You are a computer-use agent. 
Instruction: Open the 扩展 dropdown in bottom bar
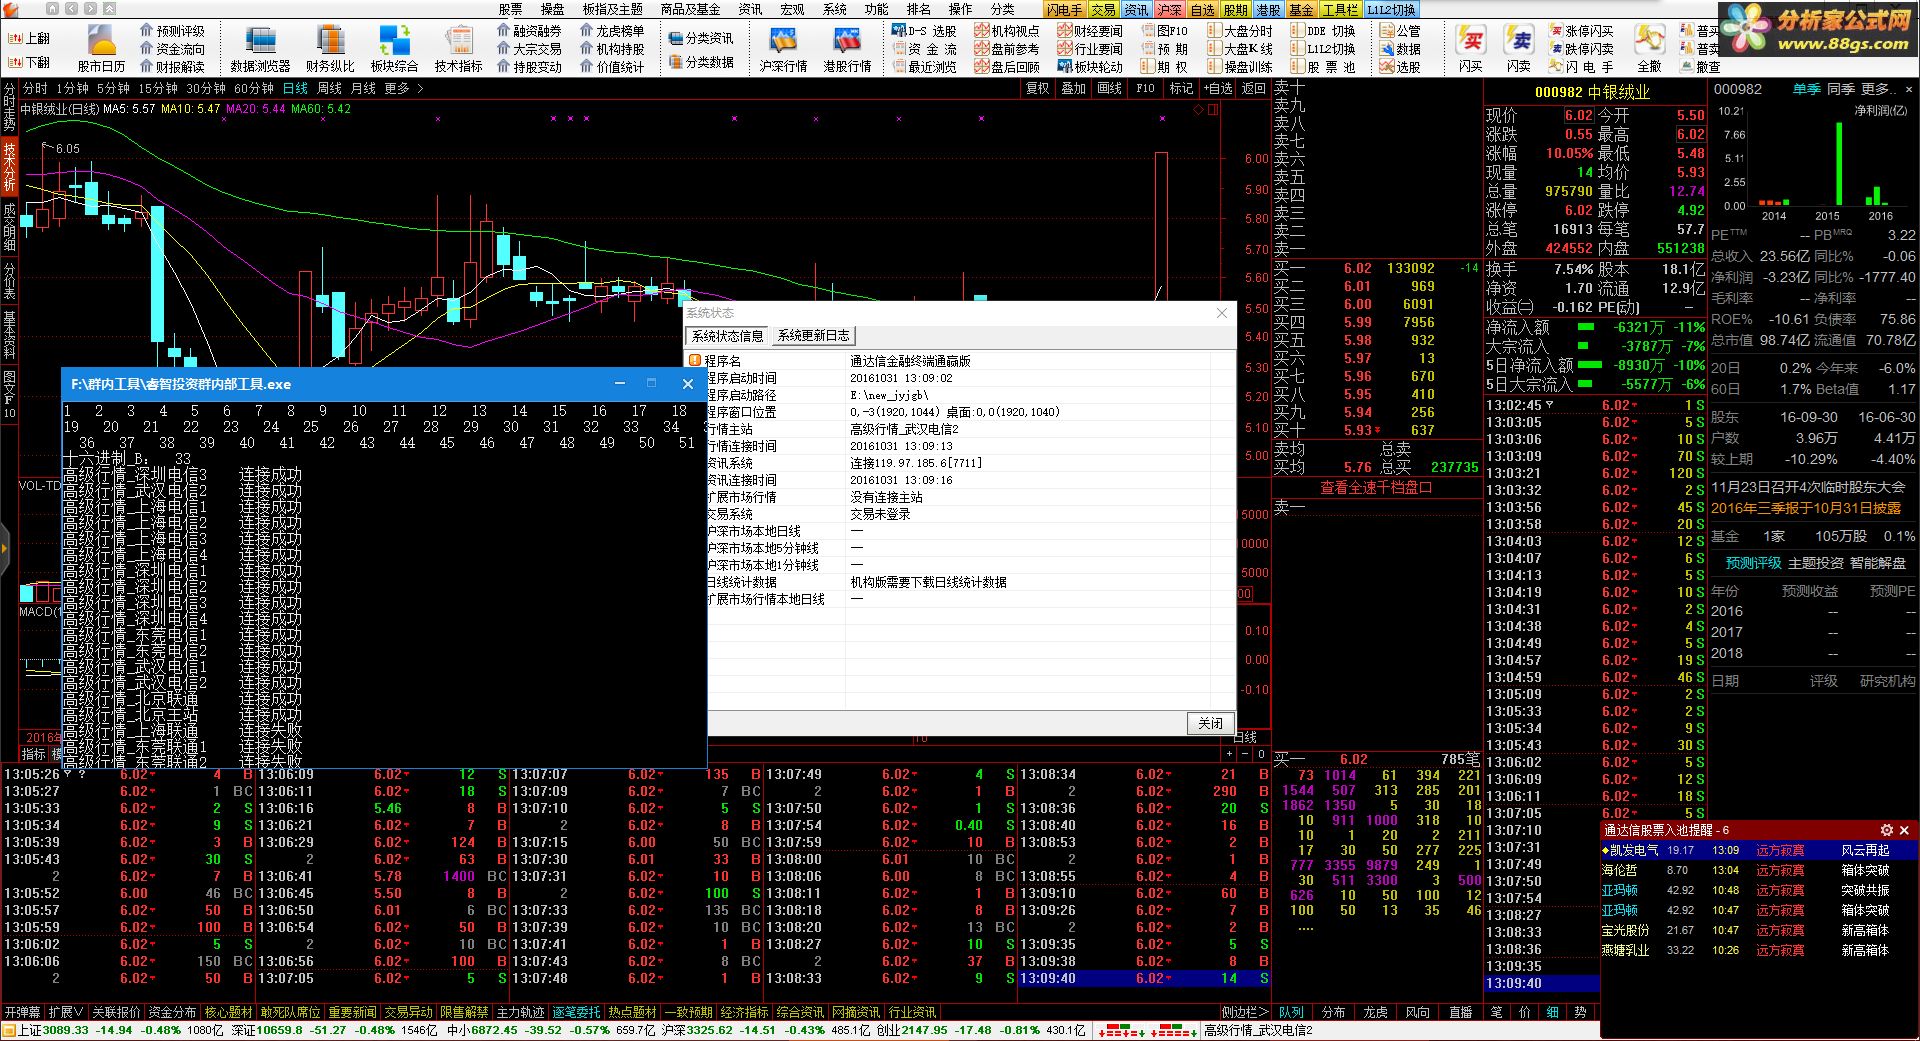[x=66, y=1012]
